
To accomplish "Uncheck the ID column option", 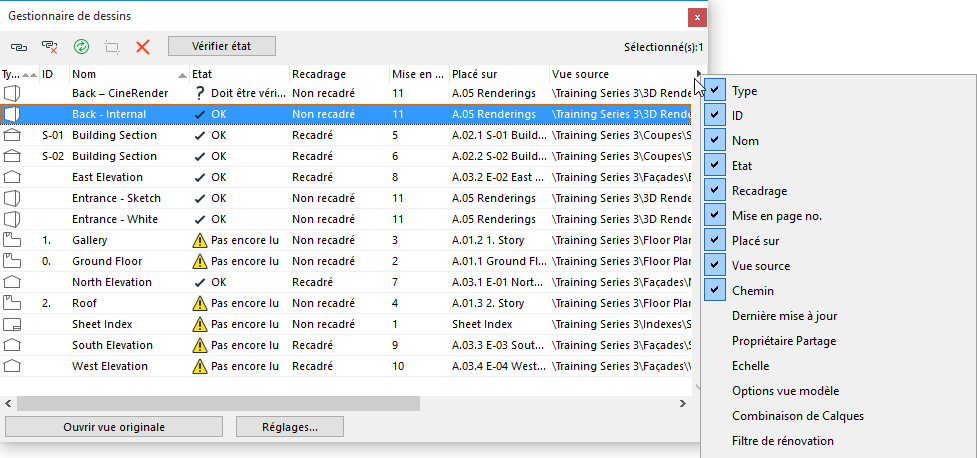I will 715,115.
